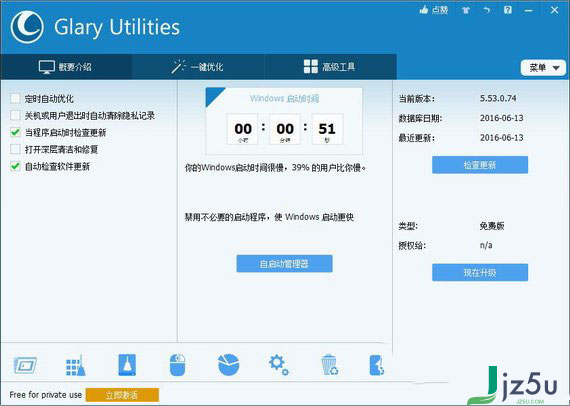
Task: Enable 定时自动优化 checkbox
Action: coord(15,99)
